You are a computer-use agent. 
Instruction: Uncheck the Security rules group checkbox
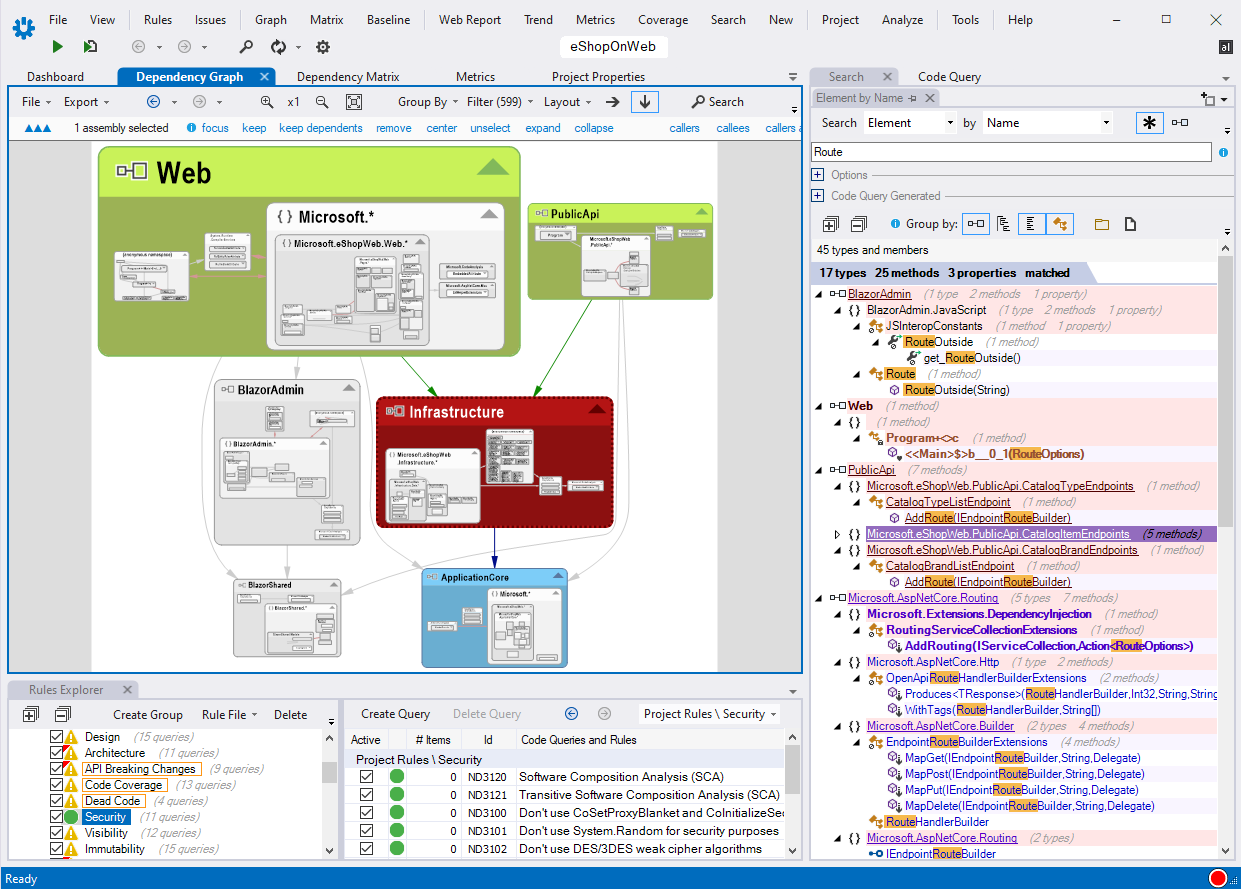(57, 817)
